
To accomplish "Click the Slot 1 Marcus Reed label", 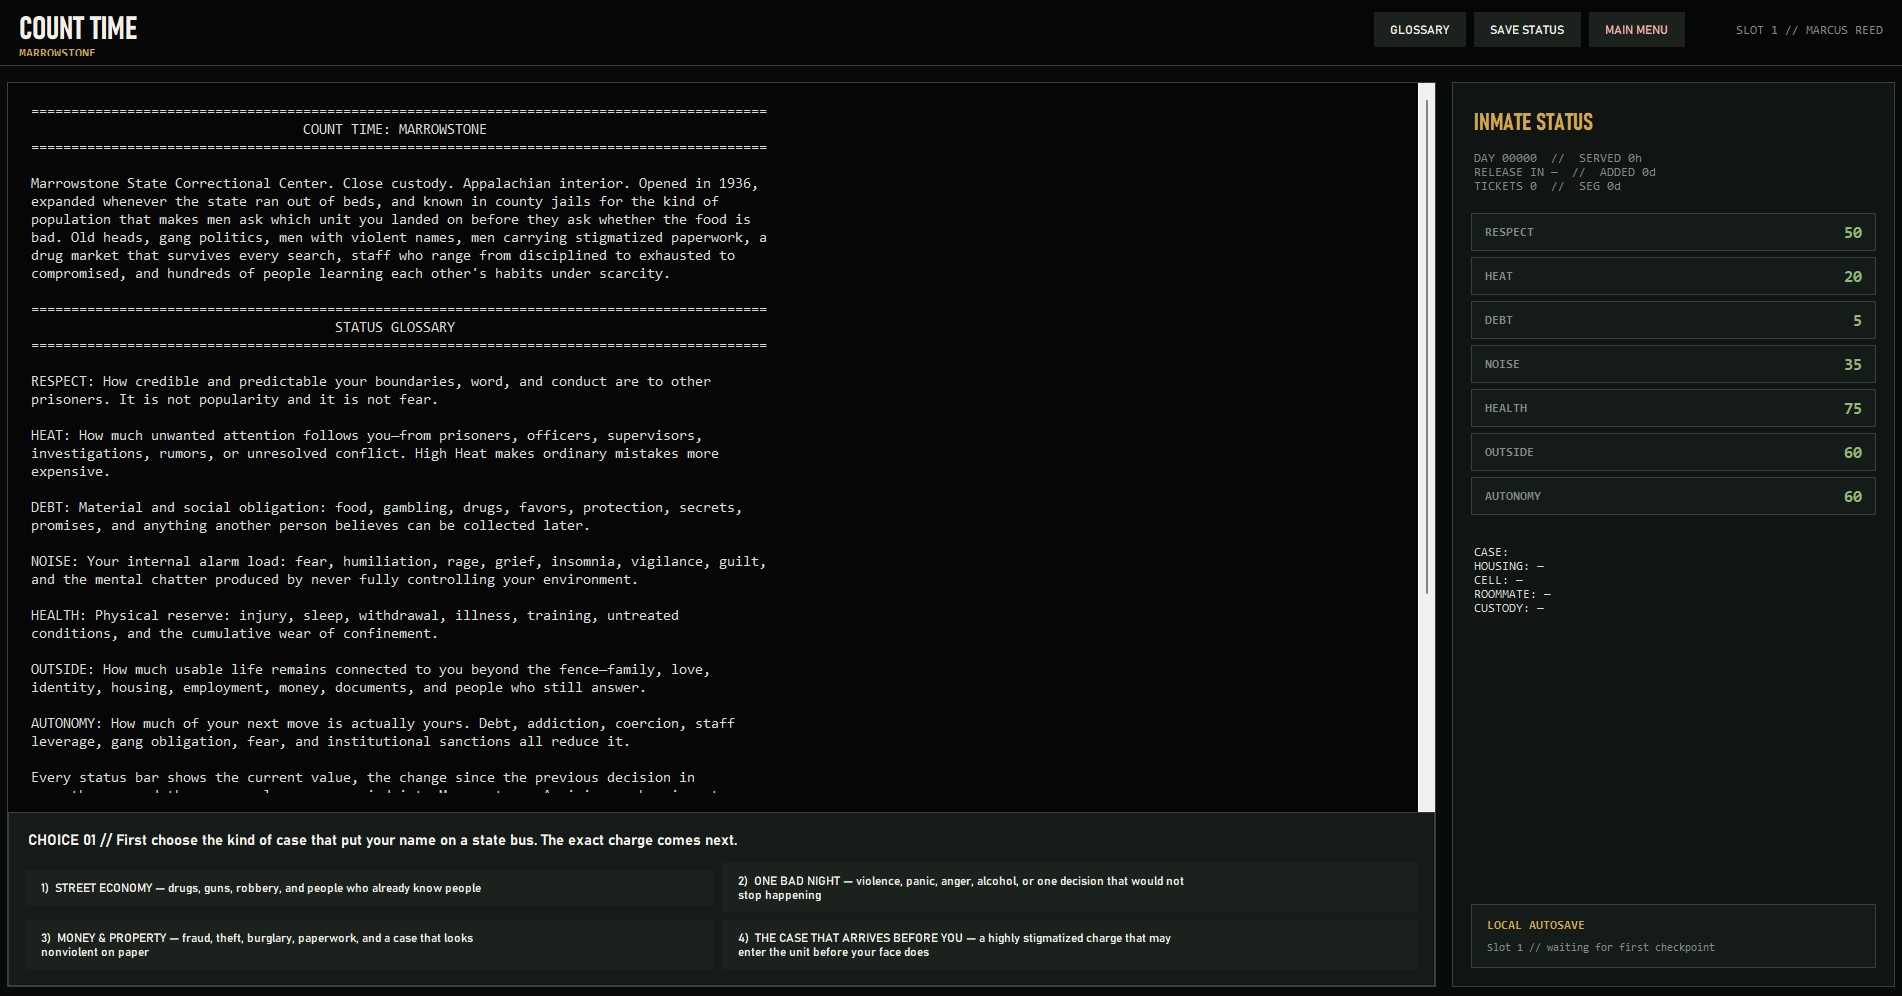I will tap(1809, 30).
